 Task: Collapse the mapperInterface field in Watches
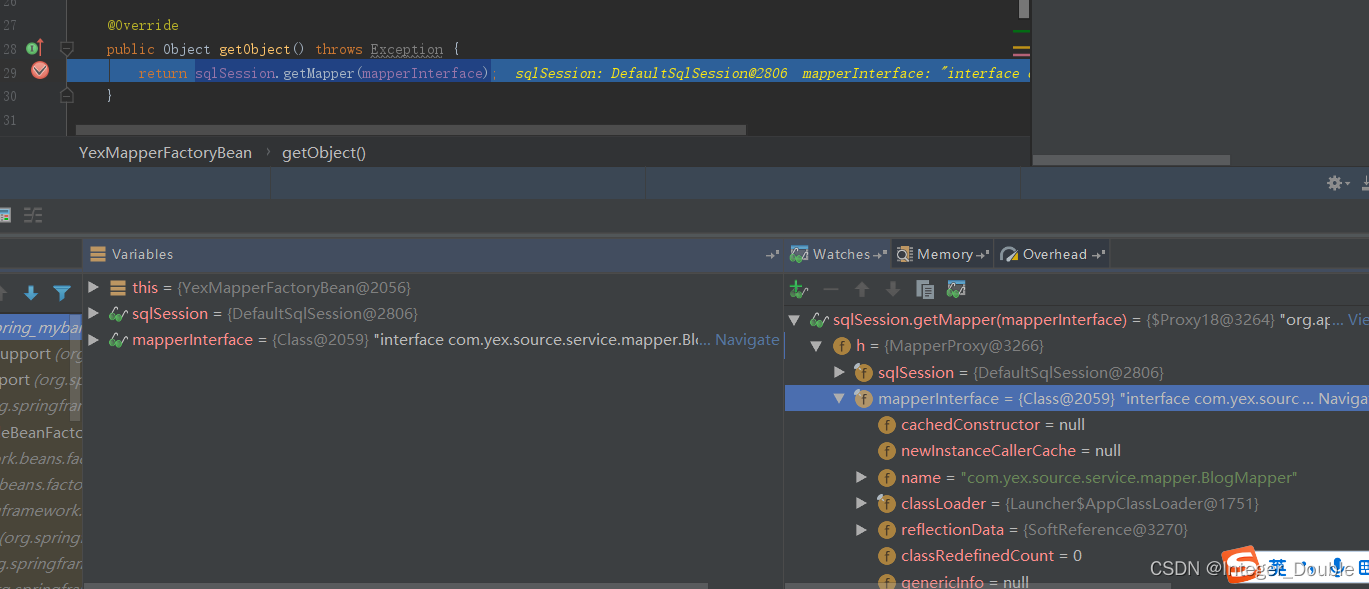pos(840,398)
